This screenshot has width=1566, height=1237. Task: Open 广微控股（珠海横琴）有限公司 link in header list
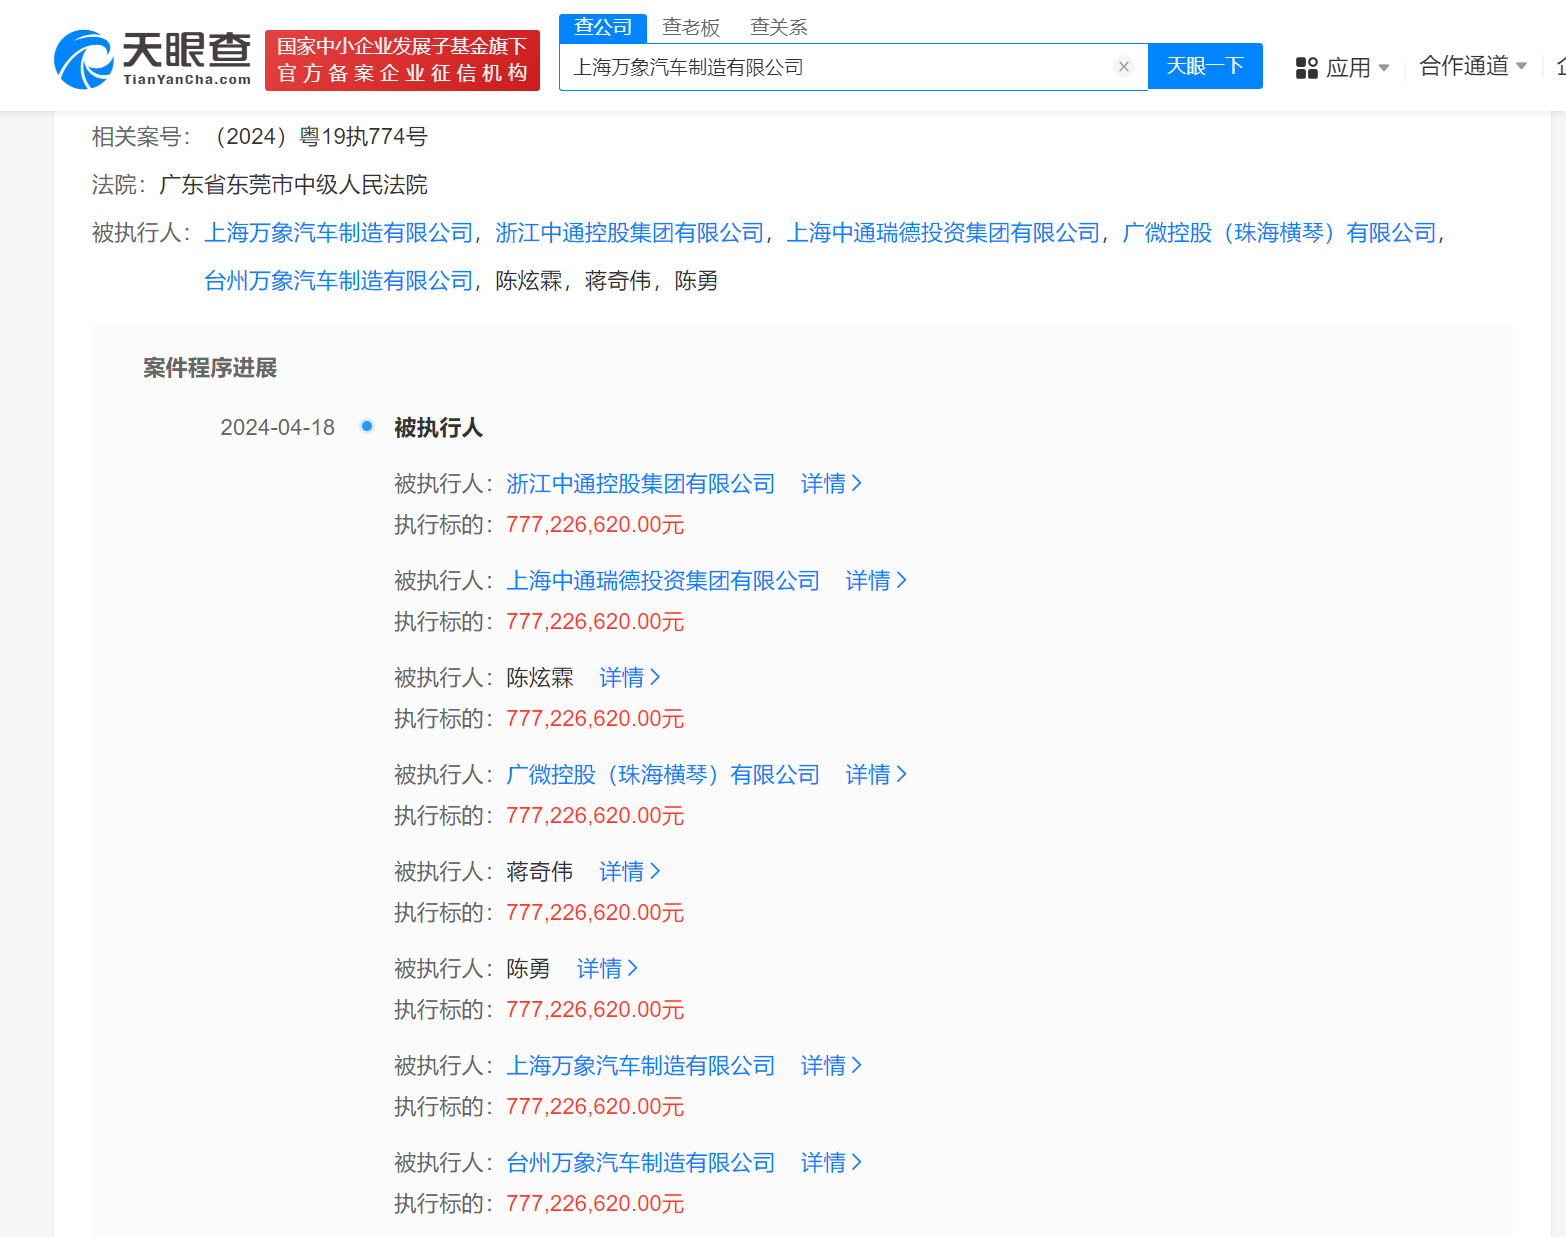click(x=1279, y=233)
